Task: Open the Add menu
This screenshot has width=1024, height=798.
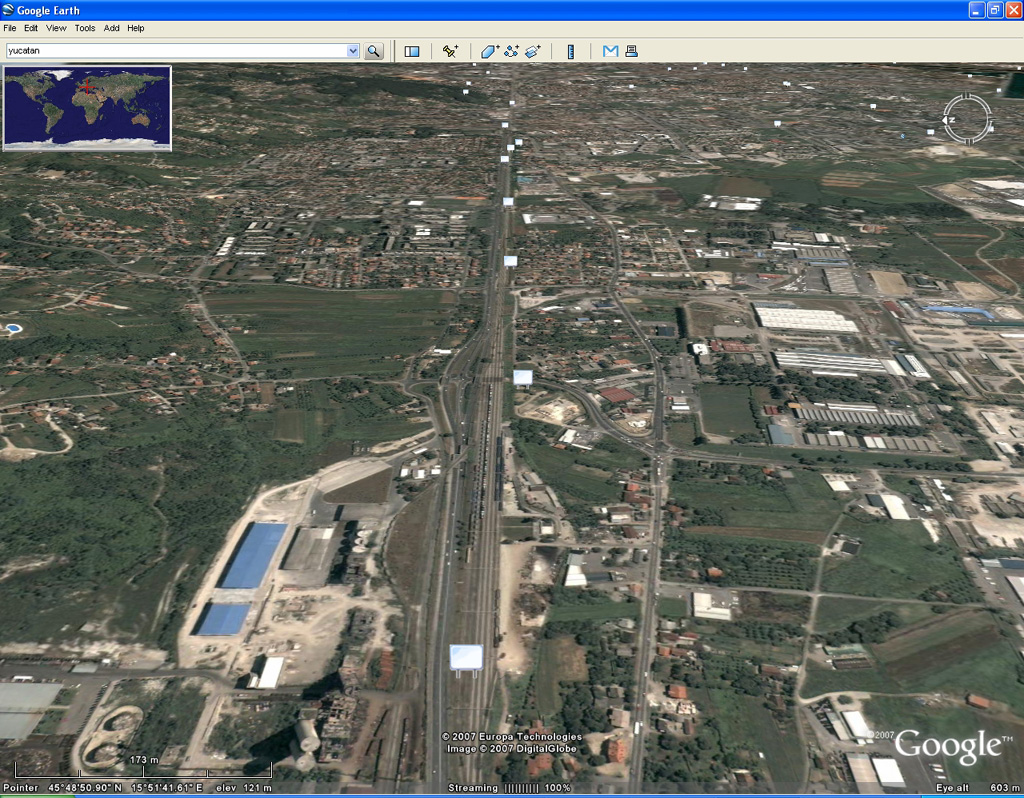Action: [x=111, y=28]
